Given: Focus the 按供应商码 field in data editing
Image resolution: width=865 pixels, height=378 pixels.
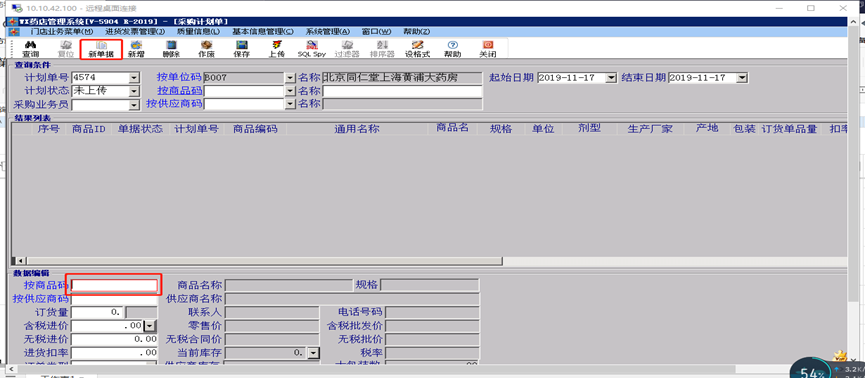Looking at the screenshot, I should pos(114,299).
